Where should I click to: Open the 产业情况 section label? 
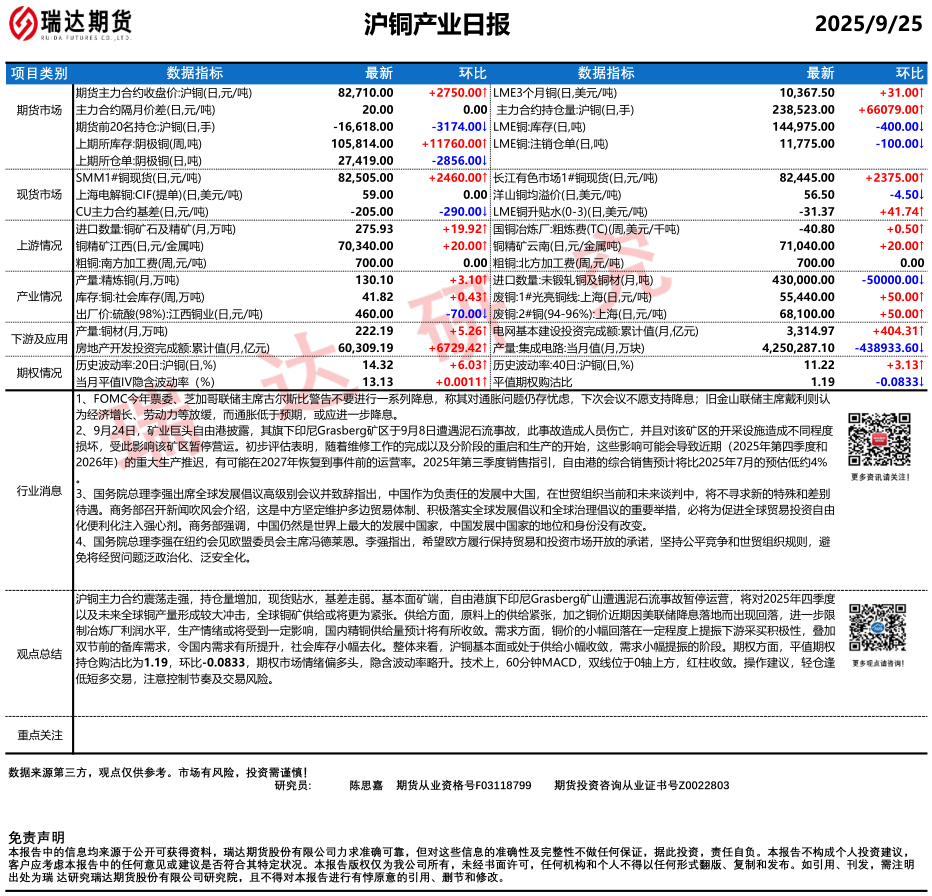point(39,297)
